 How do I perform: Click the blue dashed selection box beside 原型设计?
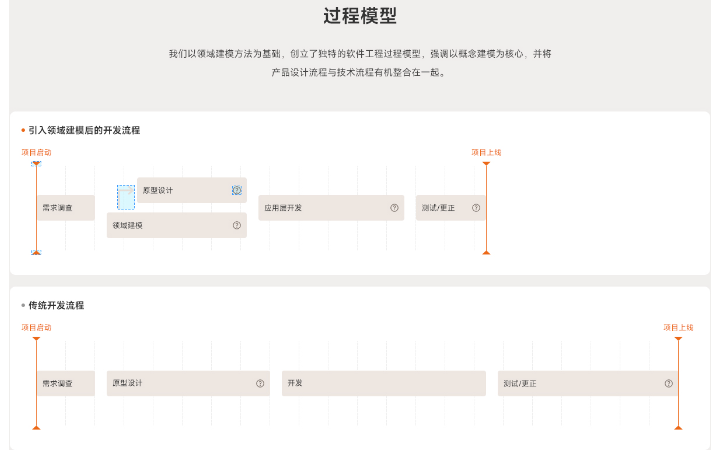click(126, 197)
